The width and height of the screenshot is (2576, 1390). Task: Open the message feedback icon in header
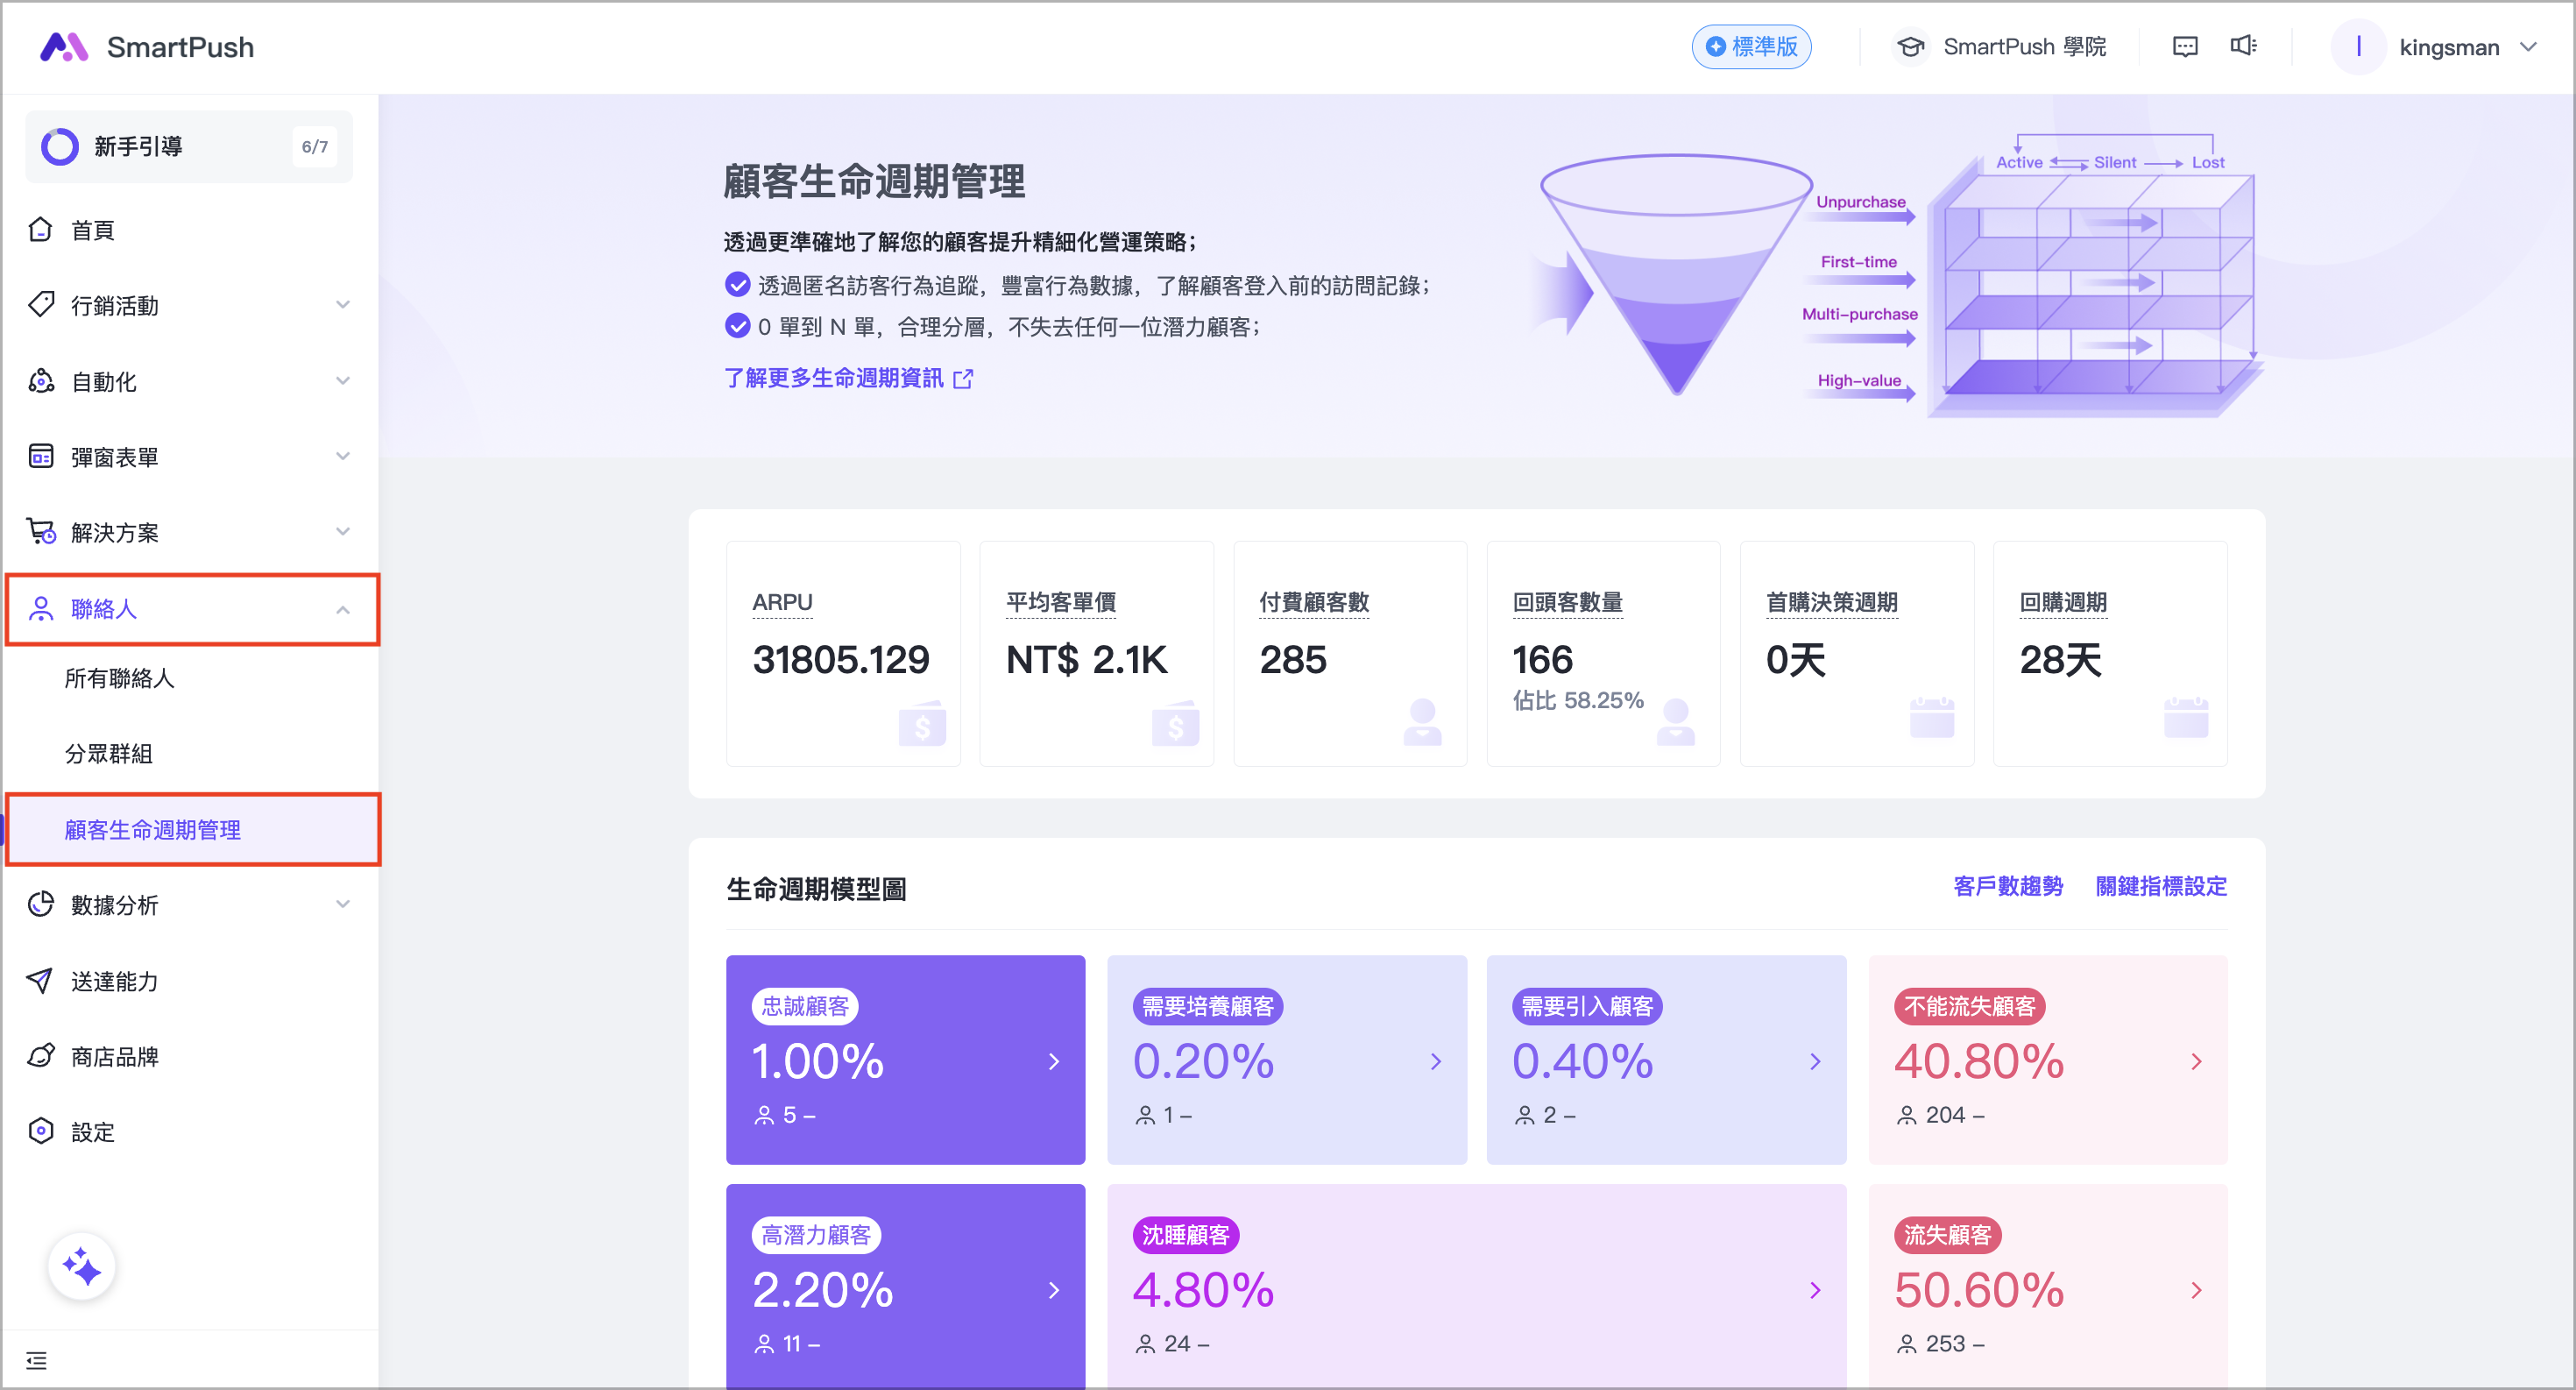2185,46
